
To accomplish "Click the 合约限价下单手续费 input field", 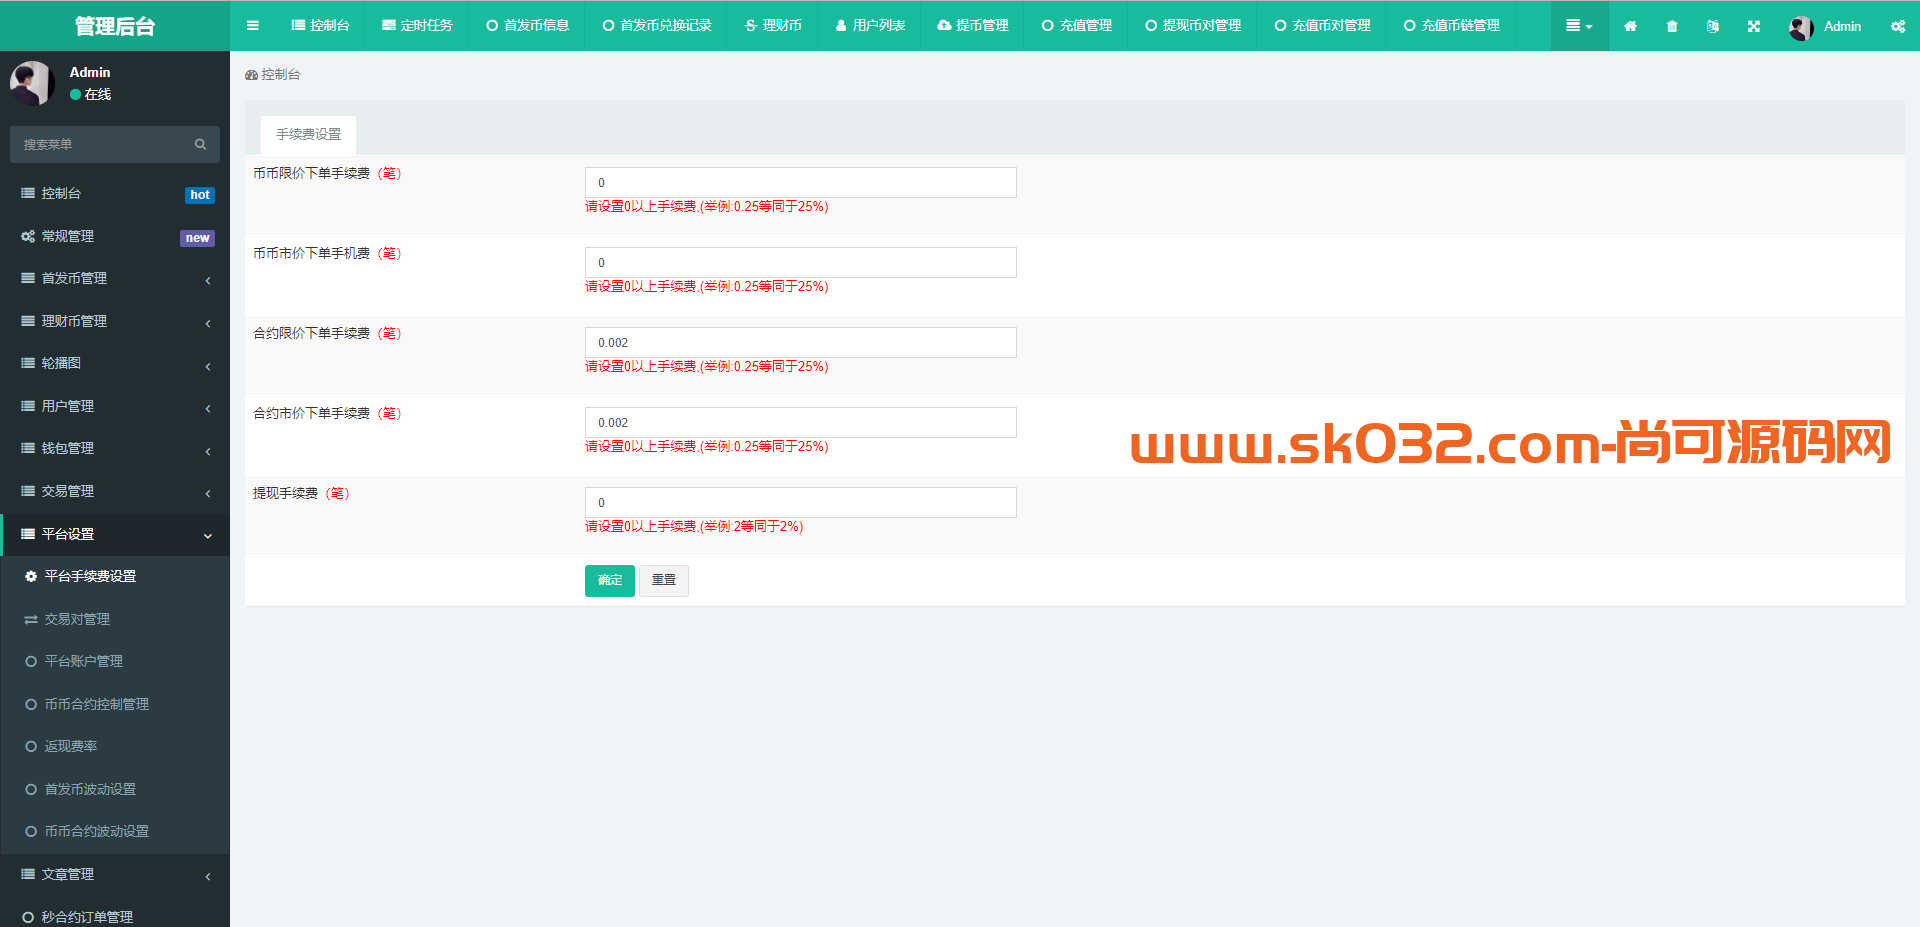I will 800,342.
